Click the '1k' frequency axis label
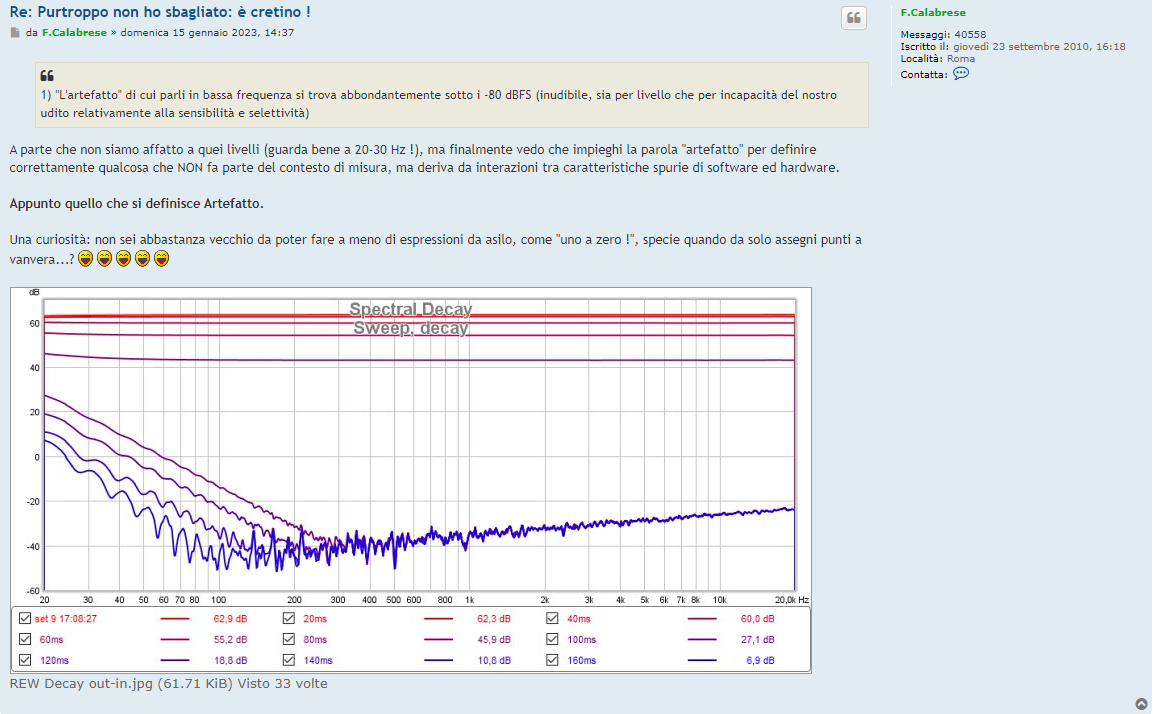This screenshot has width=1157, height=714. [469, 600]
